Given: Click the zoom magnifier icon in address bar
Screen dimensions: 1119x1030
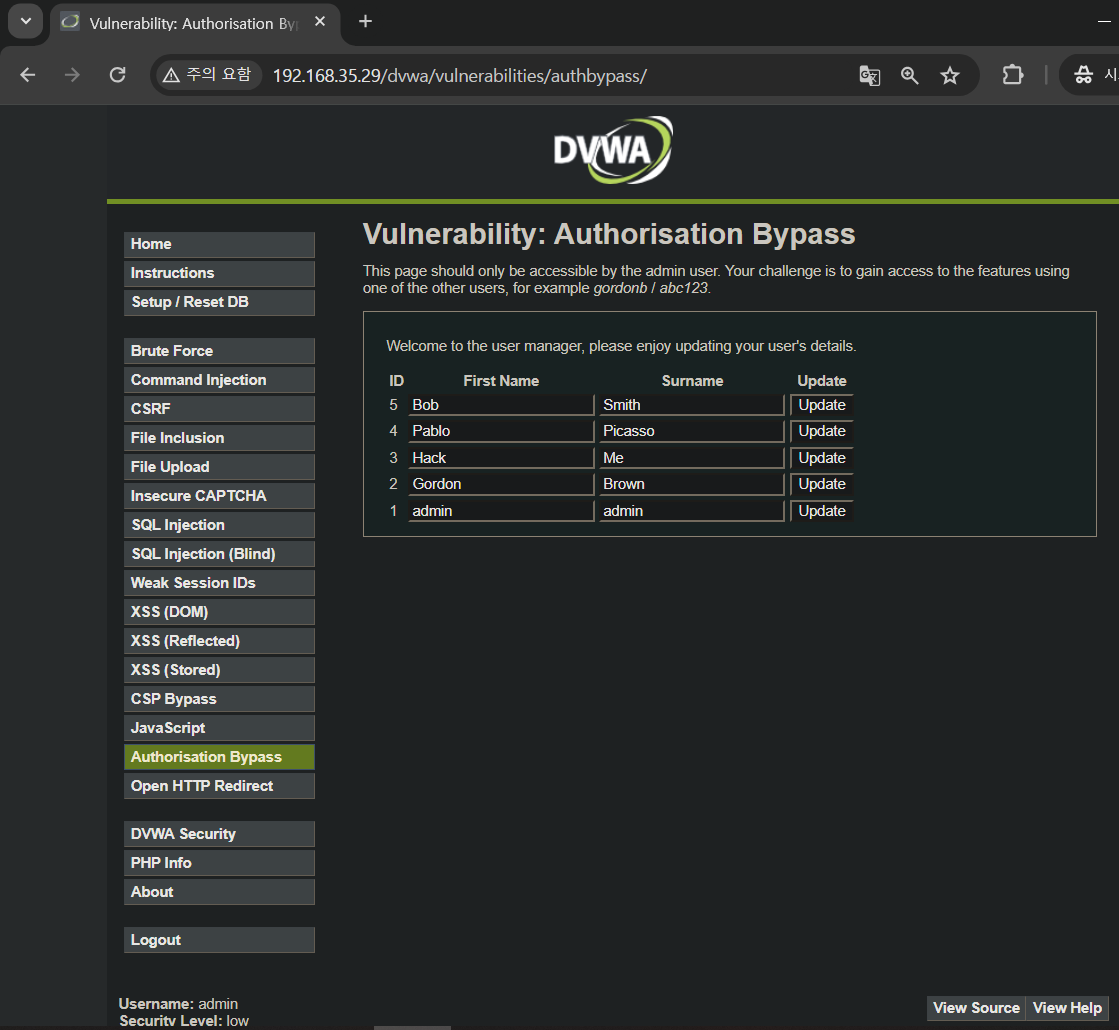Looking at the screenshot, I should (x=909, y=75).
